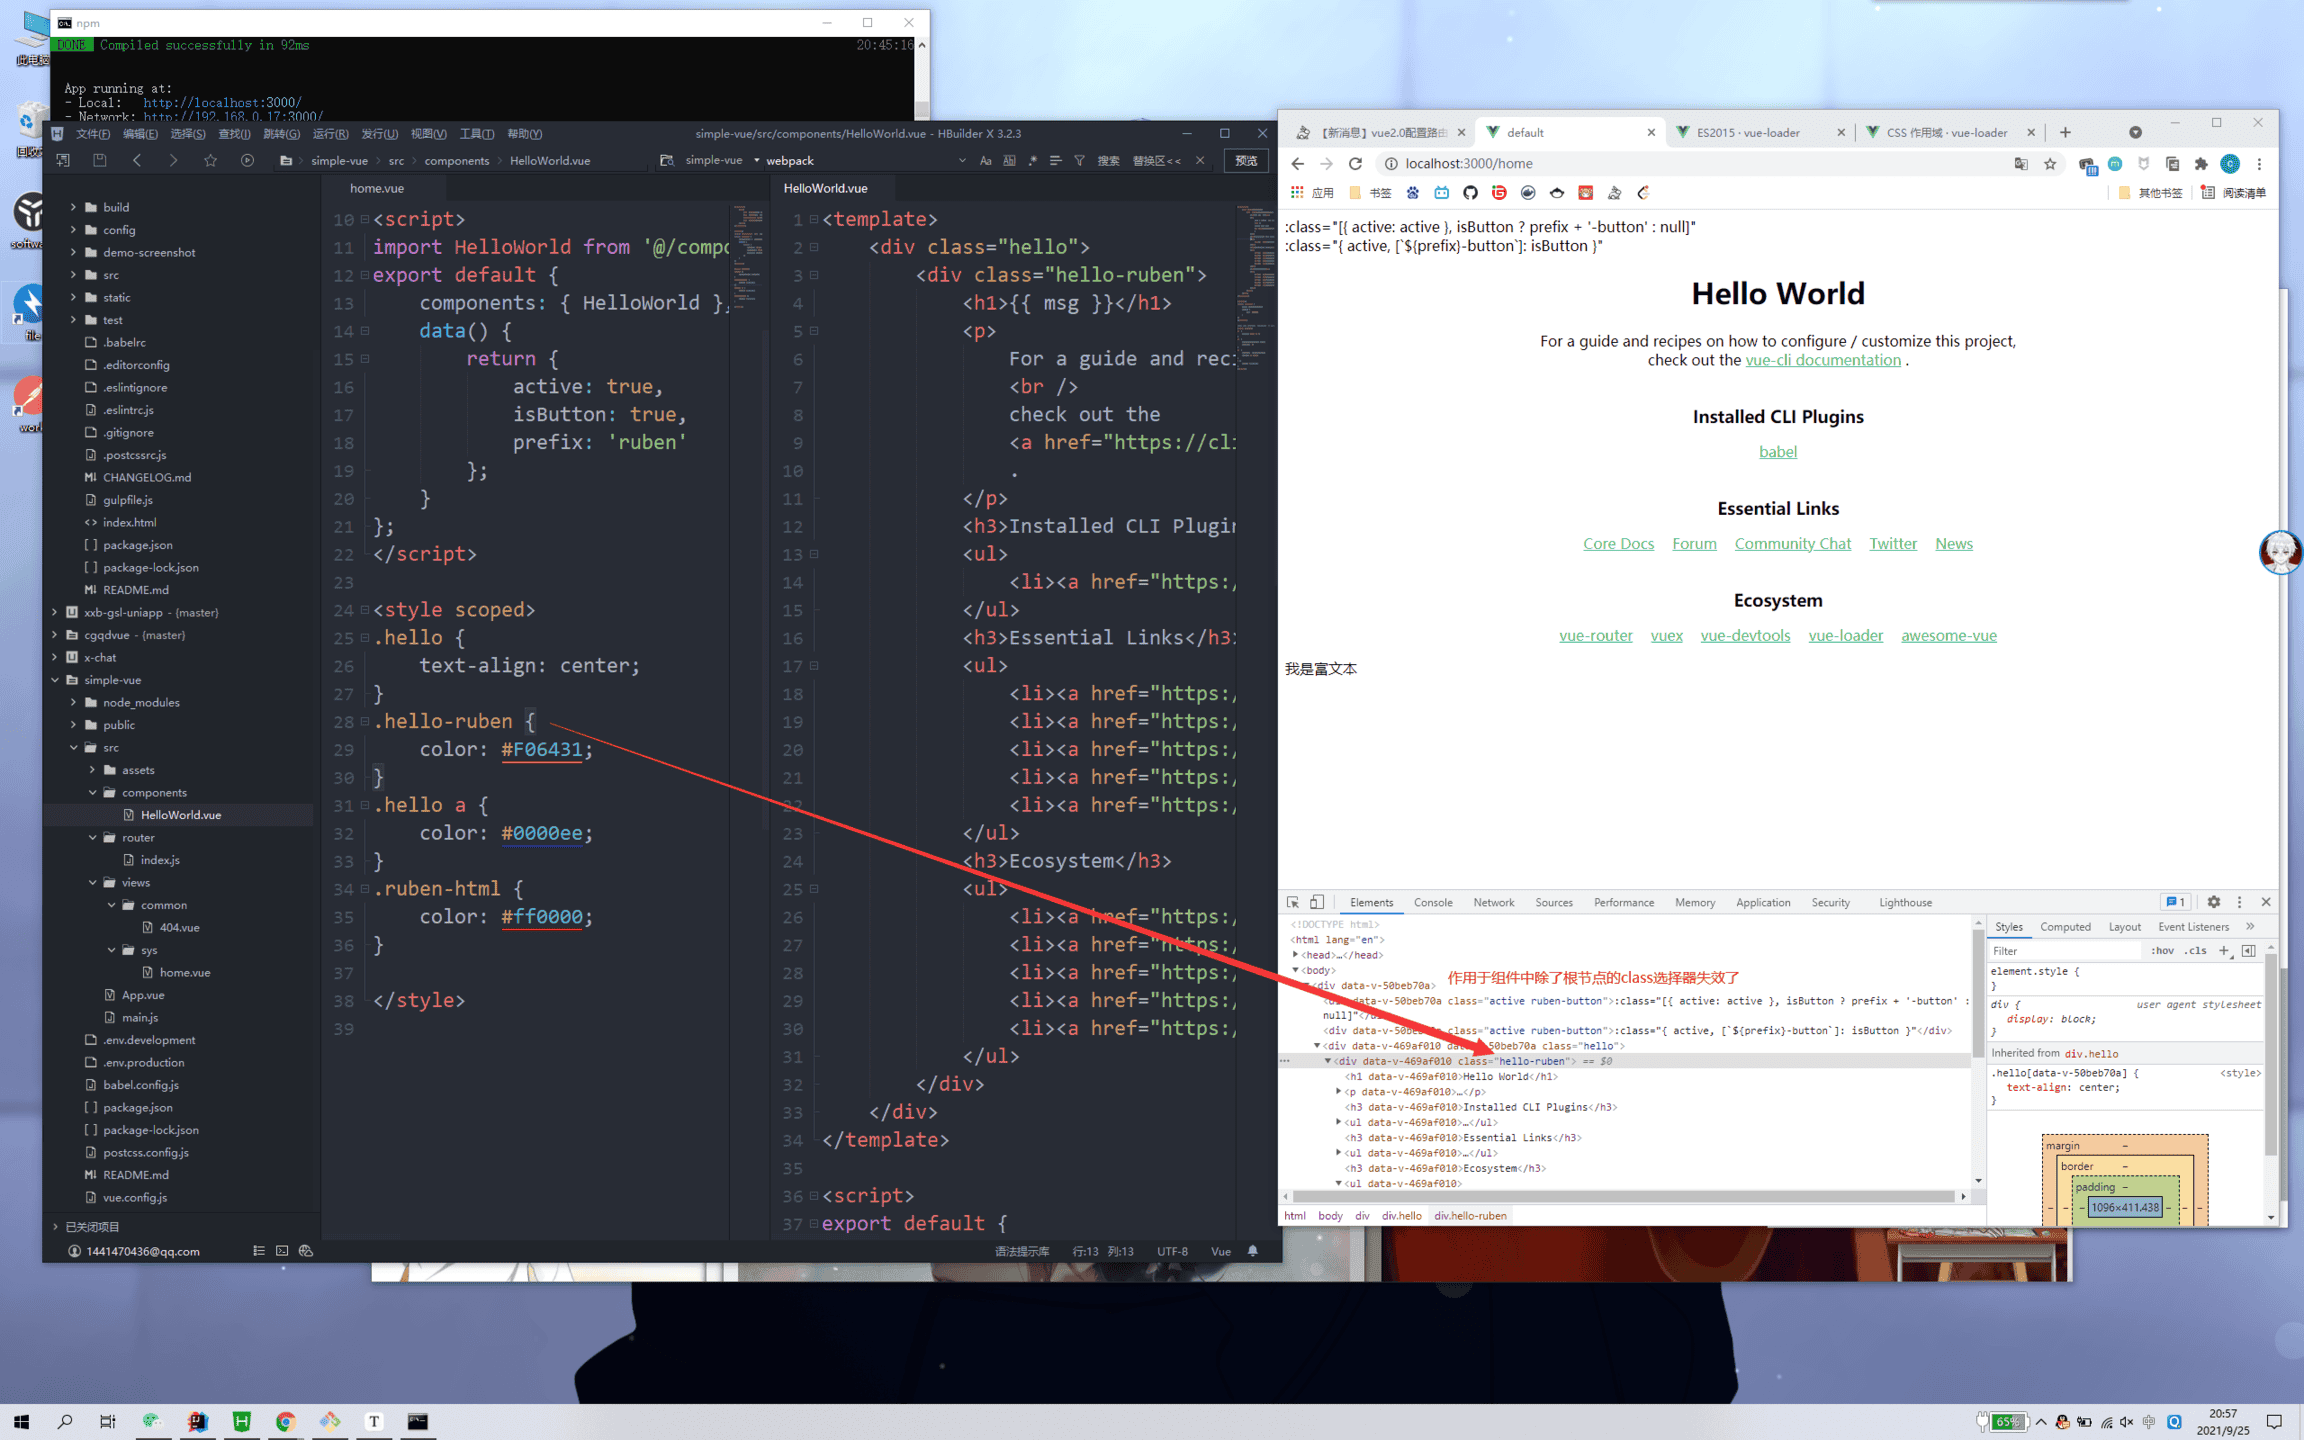Toggle the device toolbar icon in DevTools
The width and height of the screenshot is (2304, 1440).
coord(1317,902)
